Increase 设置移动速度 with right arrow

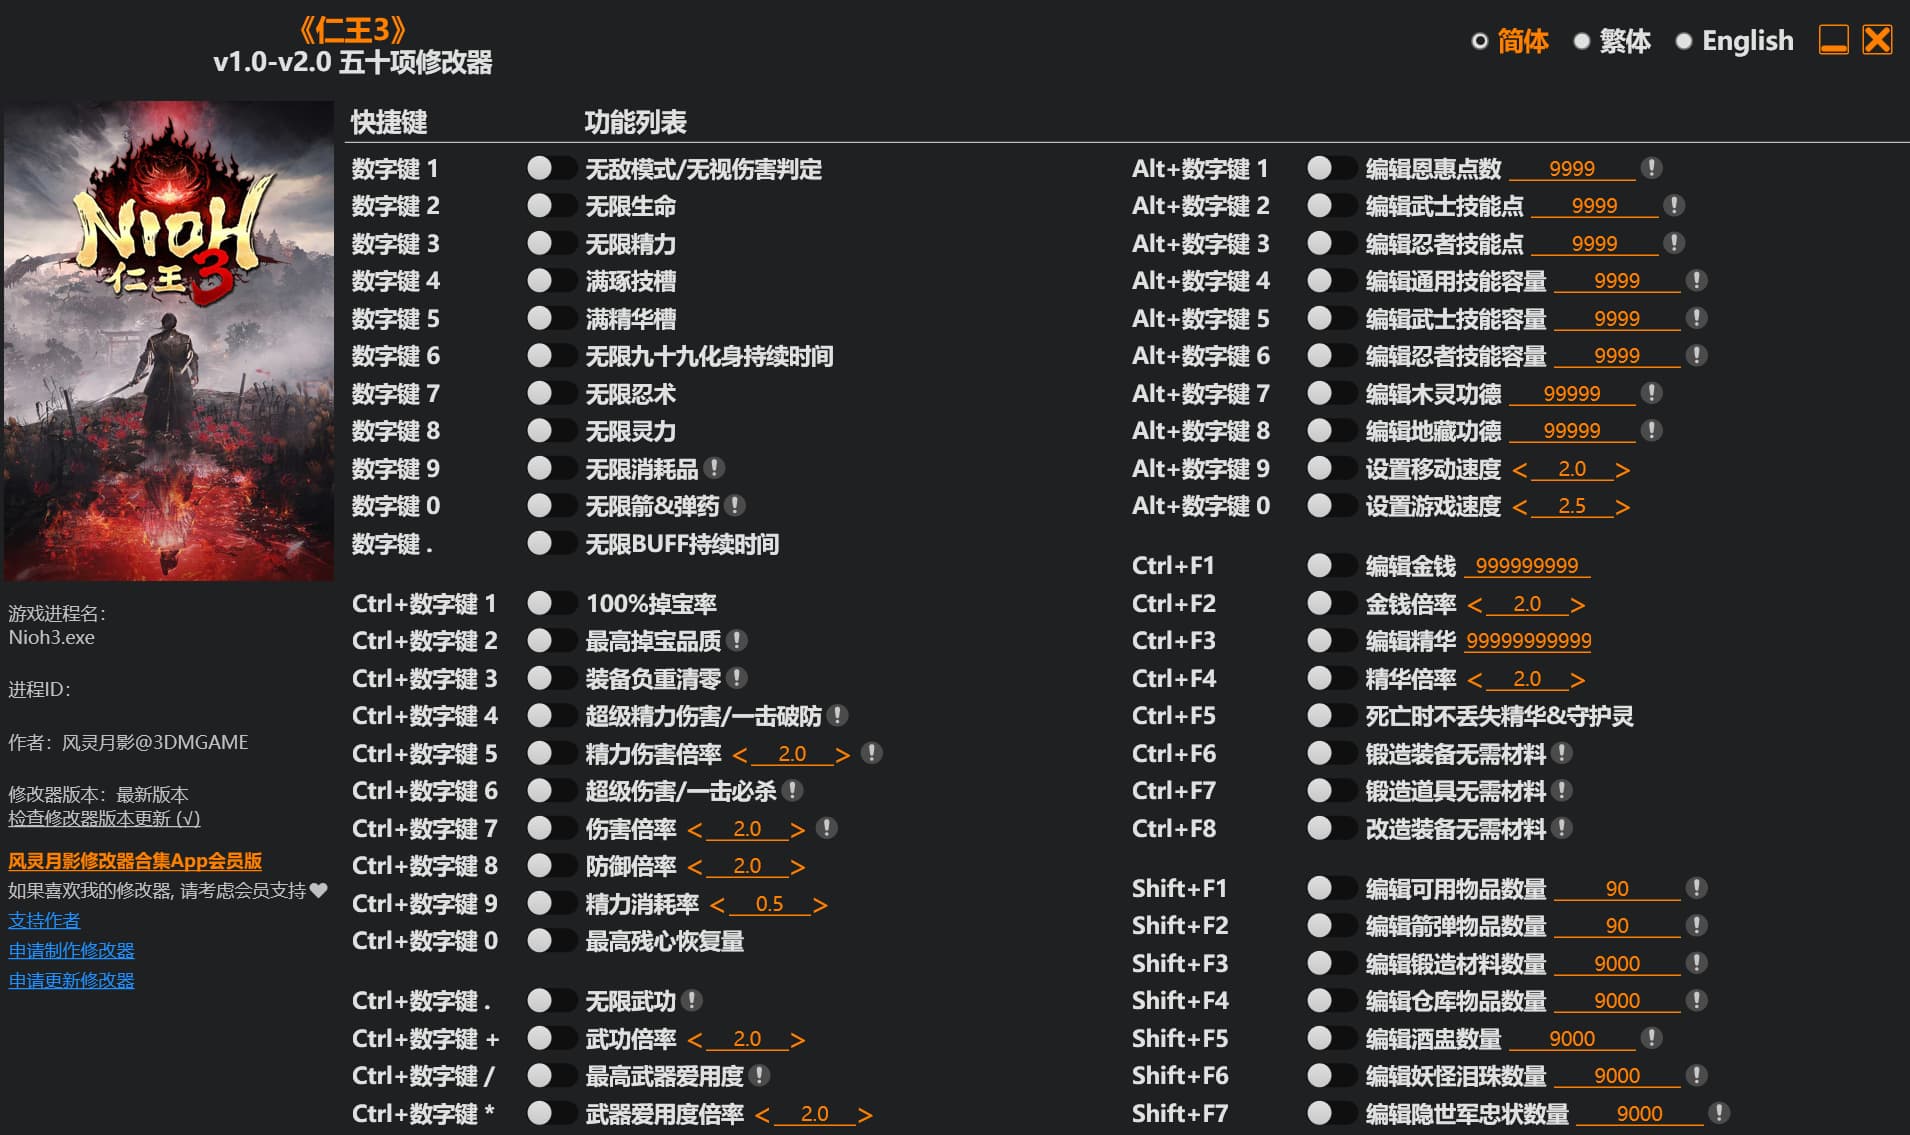(1622, 469)
